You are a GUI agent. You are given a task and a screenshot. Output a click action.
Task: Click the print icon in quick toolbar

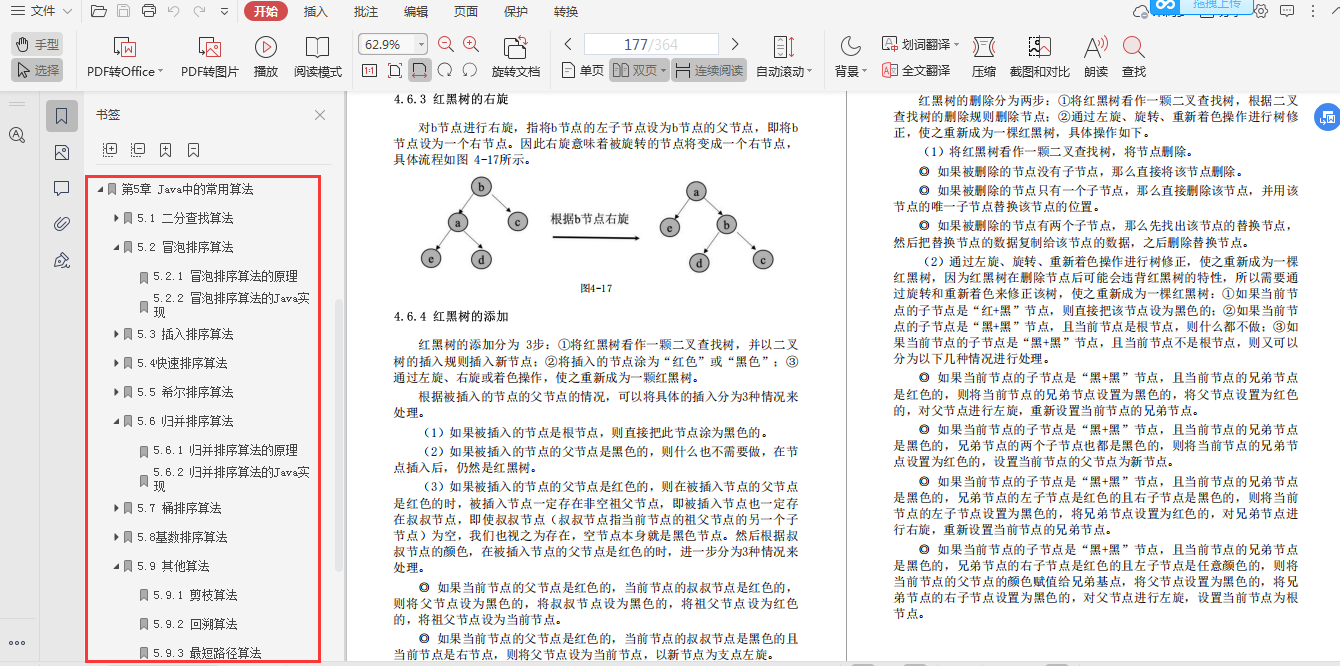[x=149, y=12]
